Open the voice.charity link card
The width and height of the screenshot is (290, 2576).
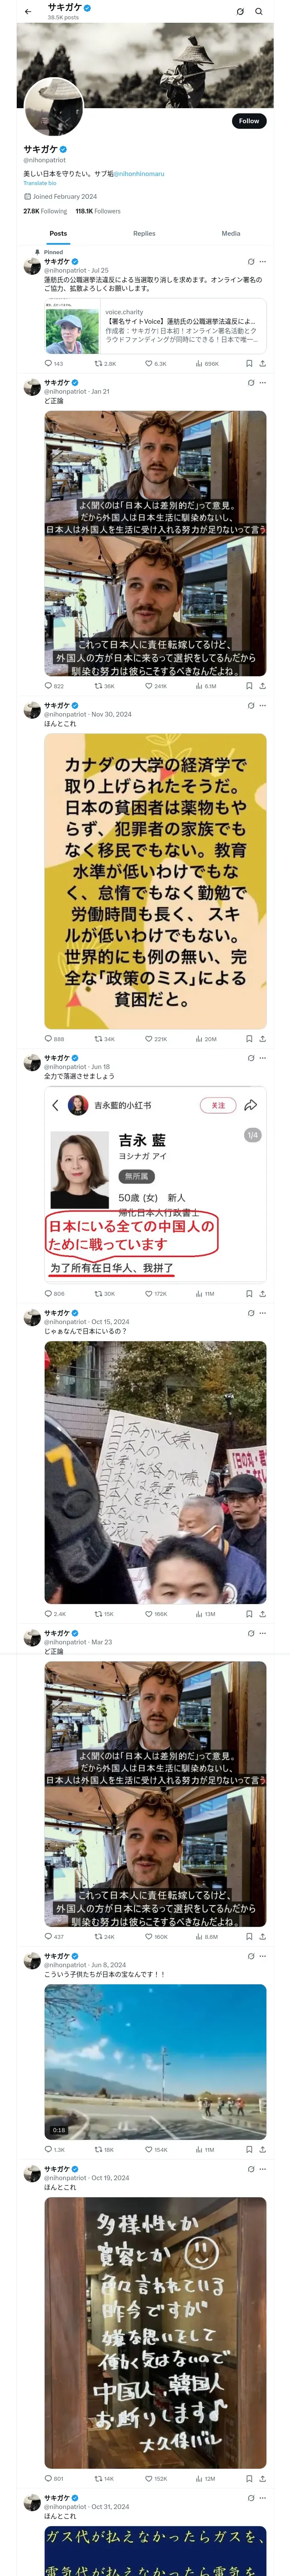155,327
